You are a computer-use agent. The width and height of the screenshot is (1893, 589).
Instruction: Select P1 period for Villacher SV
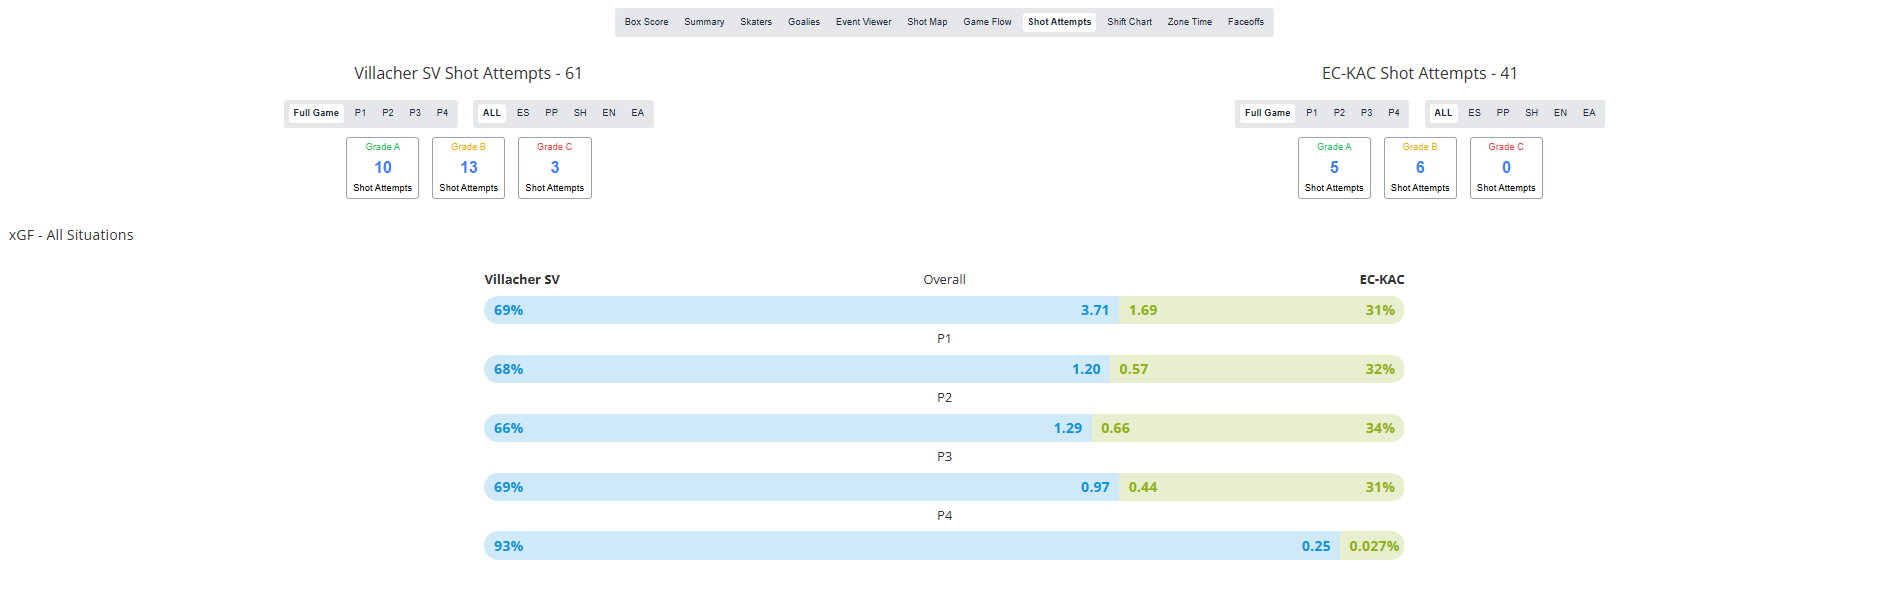[360, 113]
